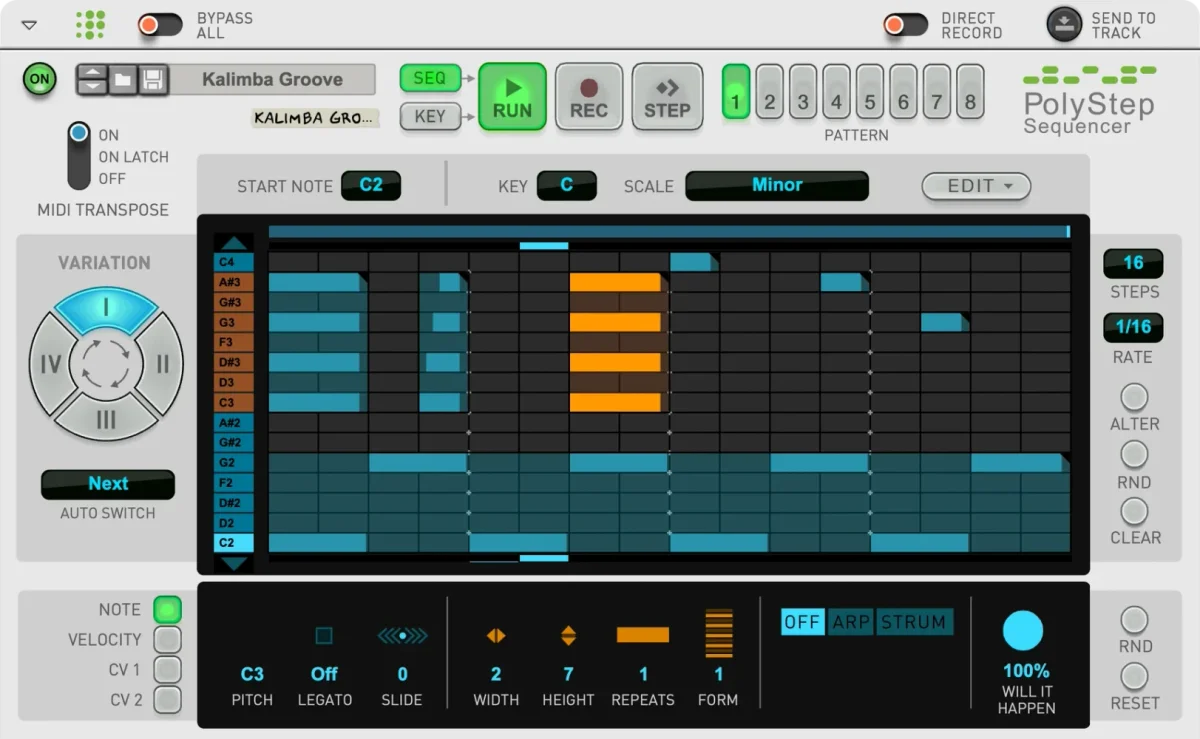The height and width of the screenshot is (739, 1200).
Task: Select Variation III segment
Action: [x=106, y=419]
